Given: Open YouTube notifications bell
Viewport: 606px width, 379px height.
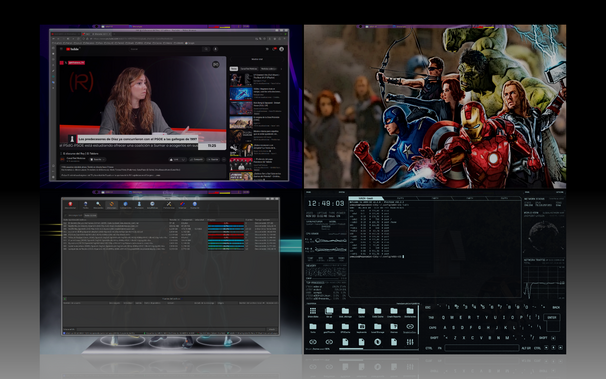Looking at the screenshot, I should coord(274,49).
